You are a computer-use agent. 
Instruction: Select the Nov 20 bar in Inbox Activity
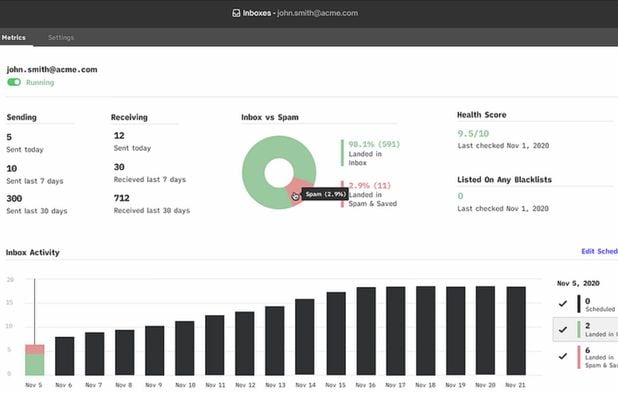(485, 331)
